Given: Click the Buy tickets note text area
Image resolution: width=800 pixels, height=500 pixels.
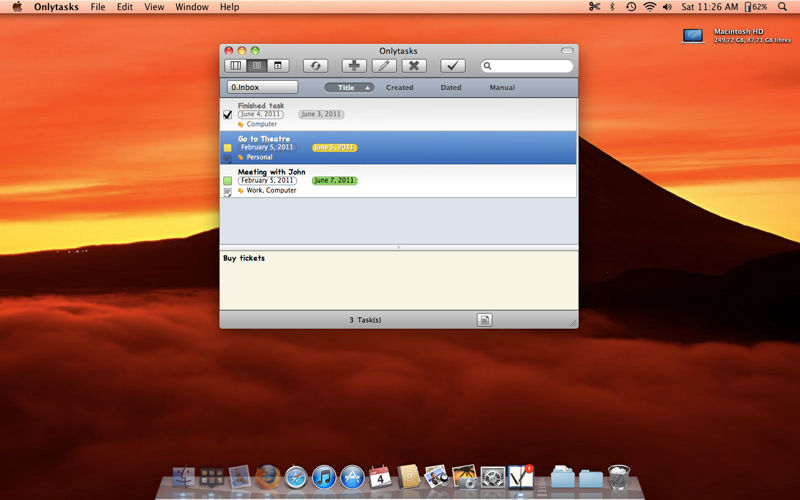Looking at the screenshot, I should [398, 280].
